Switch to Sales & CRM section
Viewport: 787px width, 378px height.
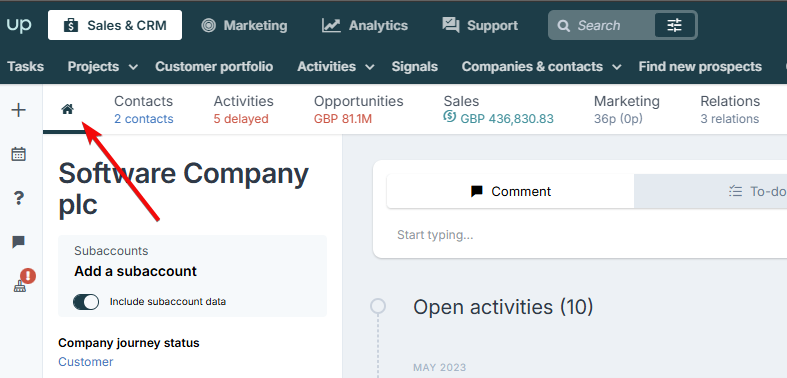pyautogui.click(x=115, y=25)
